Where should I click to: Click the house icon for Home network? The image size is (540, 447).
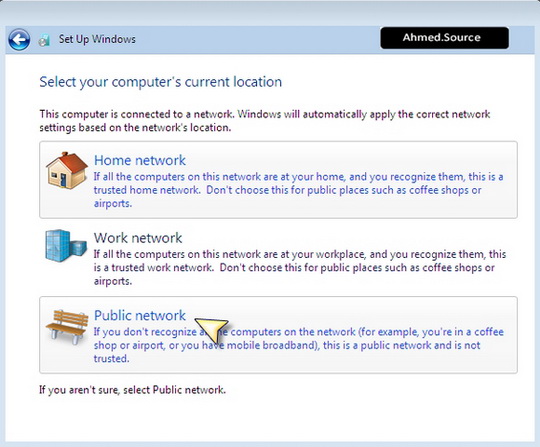tap(67, 170)
